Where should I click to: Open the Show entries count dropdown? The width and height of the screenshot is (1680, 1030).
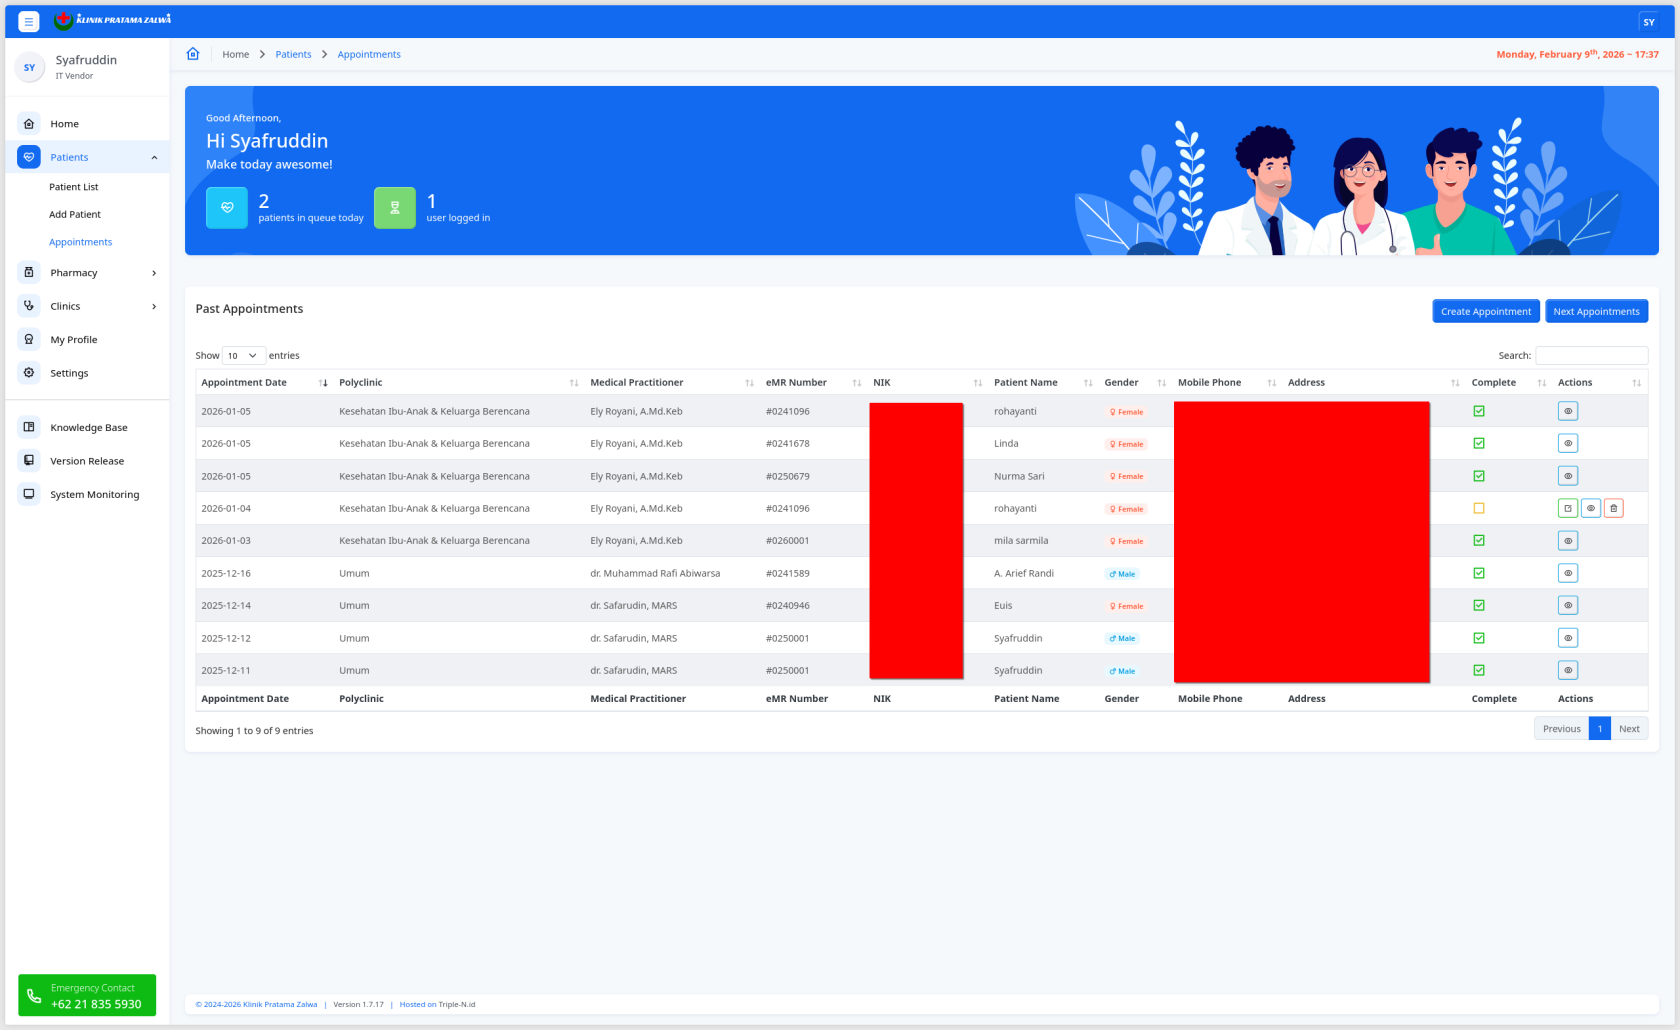(243, 355)
